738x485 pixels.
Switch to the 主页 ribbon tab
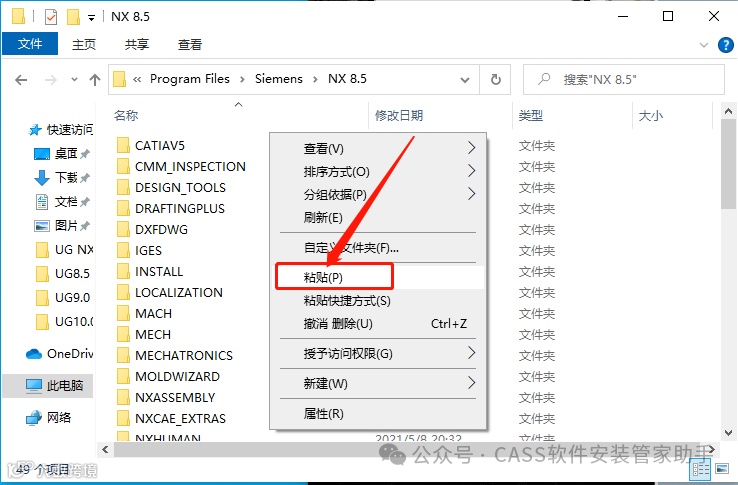(84, 44)
